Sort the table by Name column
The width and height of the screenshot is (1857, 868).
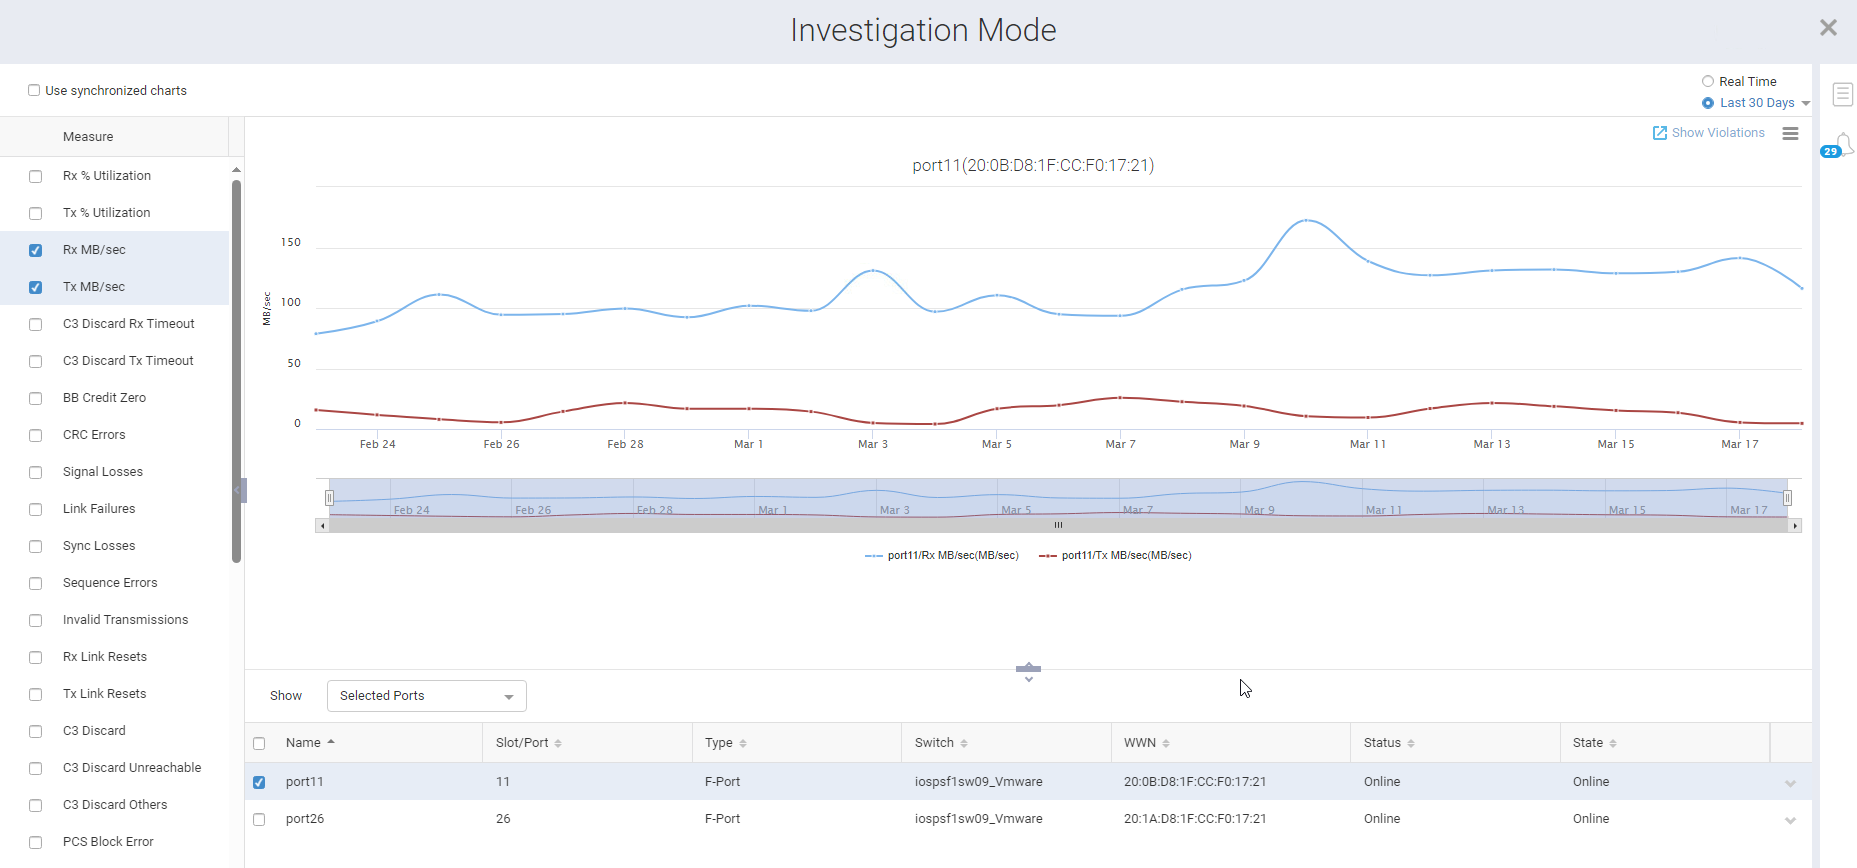(303, 743)
